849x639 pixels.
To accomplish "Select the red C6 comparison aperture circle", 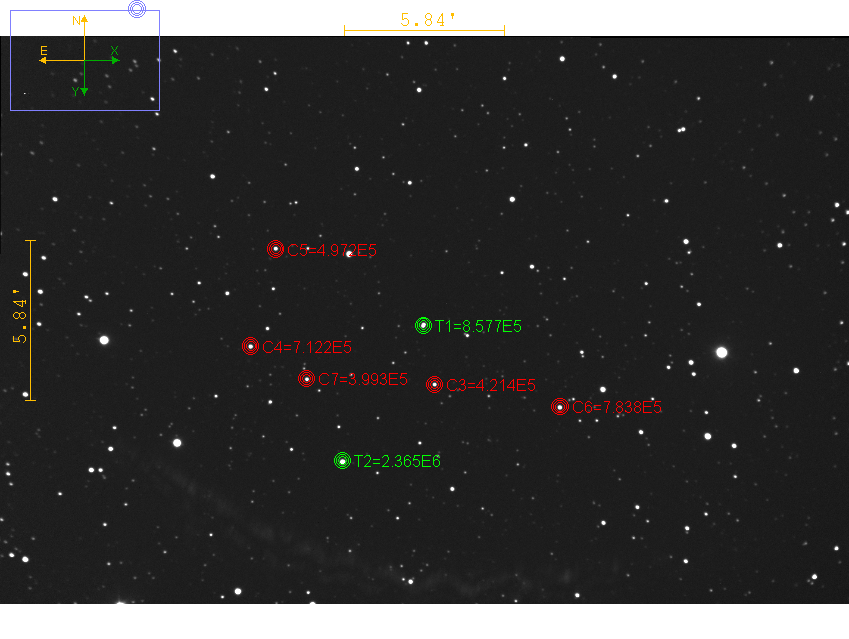I will [560, 406].
